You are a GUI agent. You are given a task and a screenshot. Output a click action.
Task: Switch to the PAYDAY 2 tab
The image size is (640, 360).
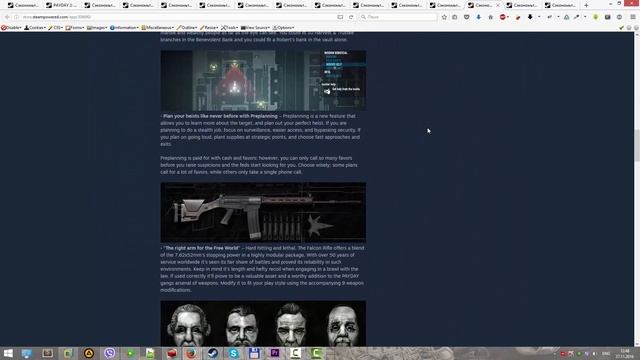click(x=62, y=5)
